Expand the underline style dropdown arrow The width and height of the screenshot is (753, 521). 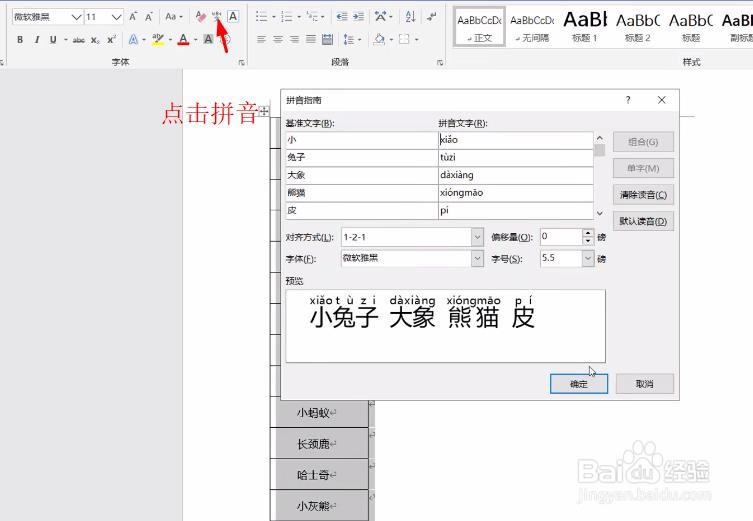pos(65,40)
